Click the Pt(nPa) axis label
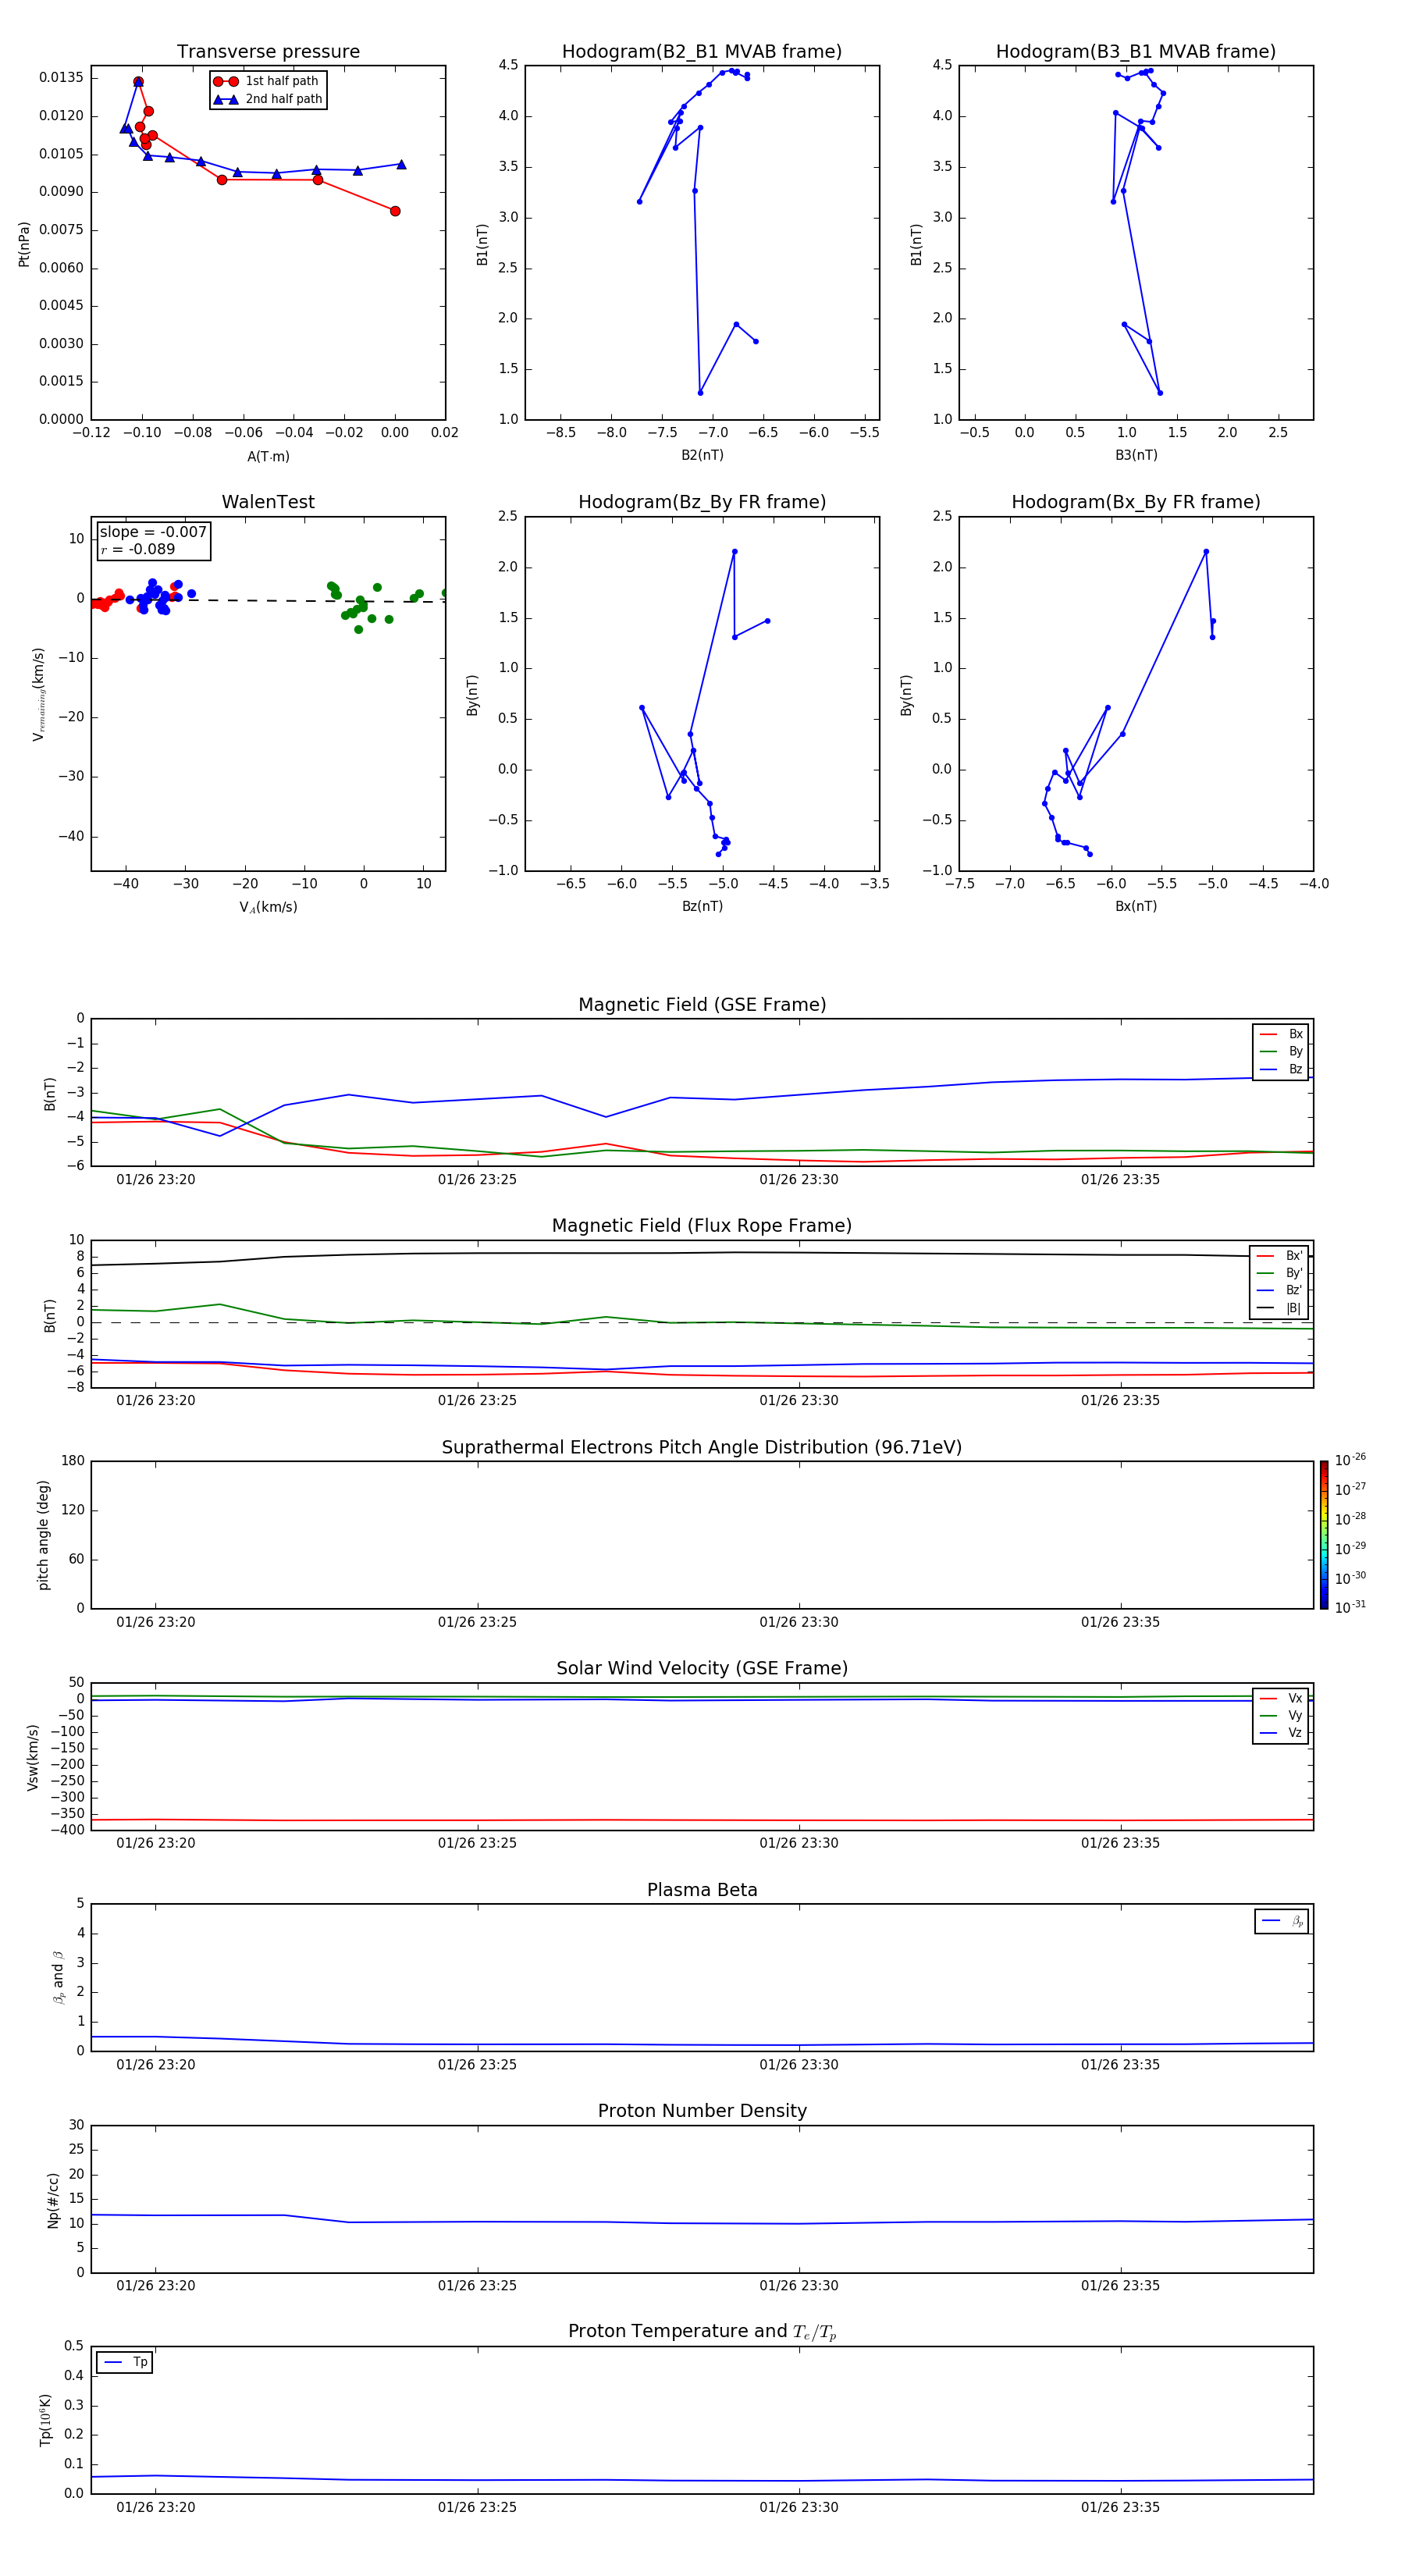Image resolution: width=1405 pixels, height=2576 pixels. point(24,244)
